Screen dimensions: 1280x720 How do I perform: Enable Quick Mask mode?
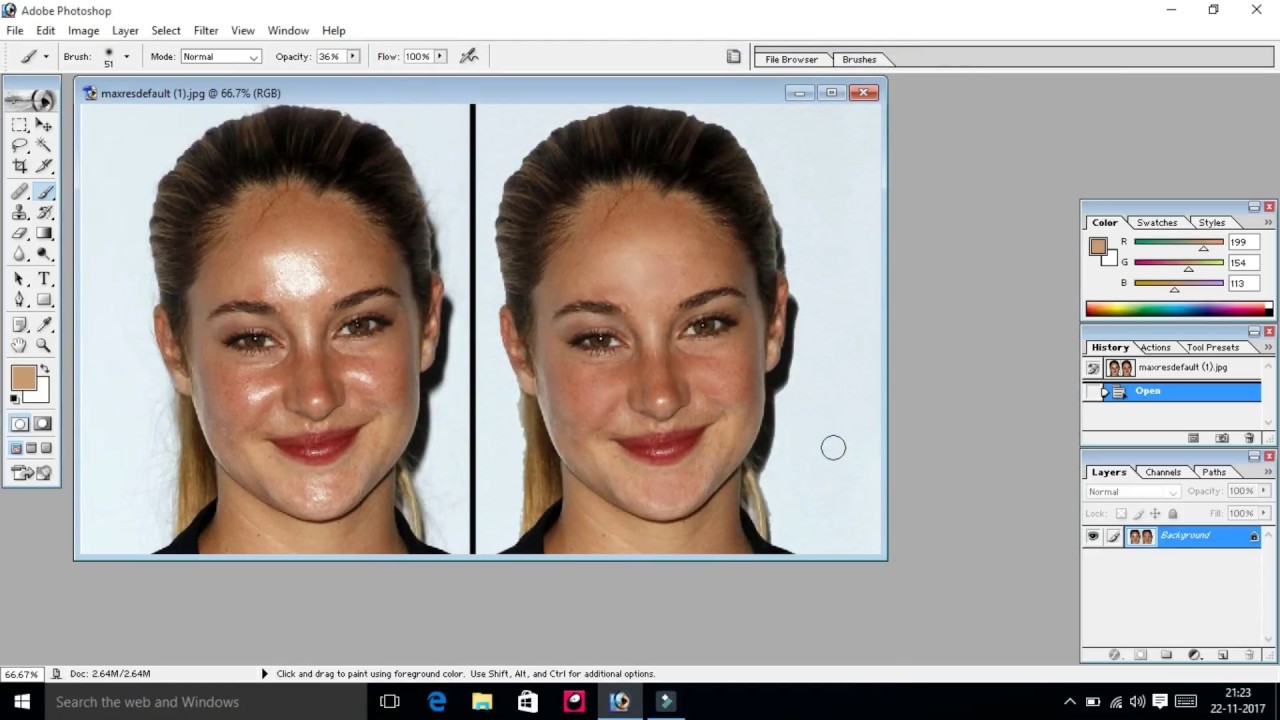click(44, 424)
